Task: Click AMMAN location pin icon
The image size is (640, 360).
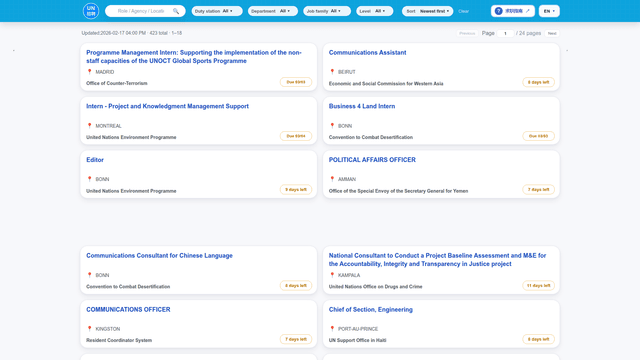Action: [x=332, y=179]
